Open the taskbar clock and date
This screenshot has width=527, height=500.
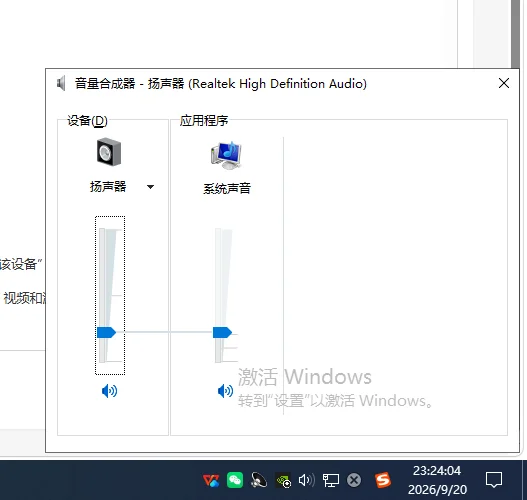[x=437, y=480]
